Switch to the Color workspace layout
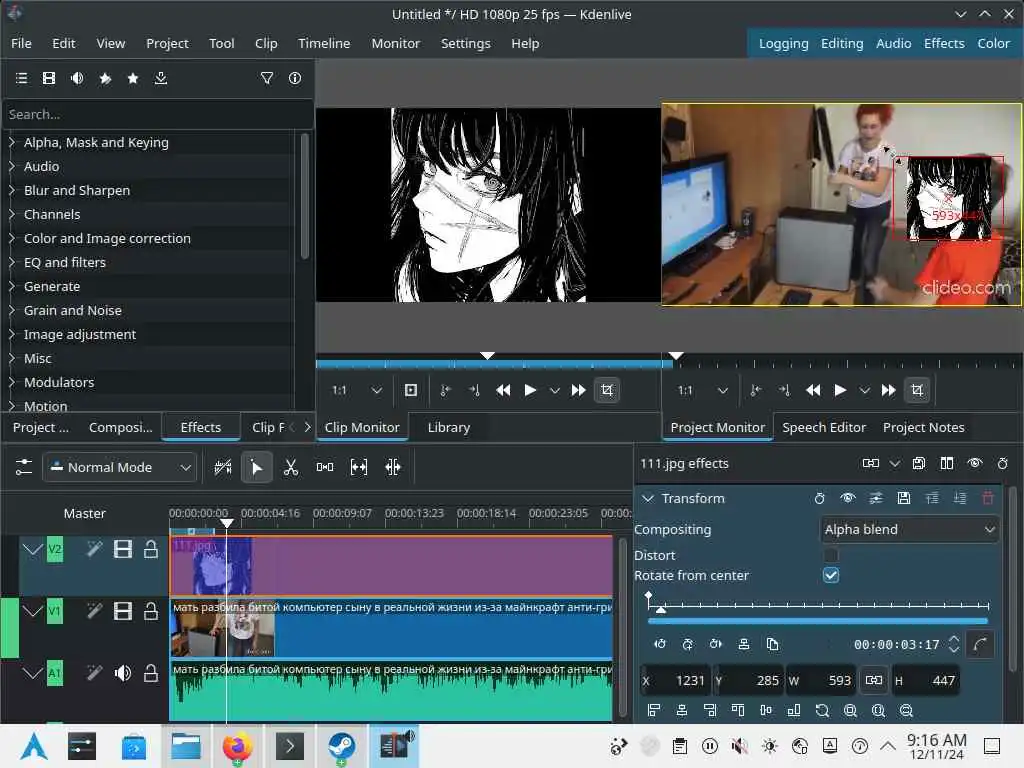The width and height of the screenshot is (1024, 768). 993,43
